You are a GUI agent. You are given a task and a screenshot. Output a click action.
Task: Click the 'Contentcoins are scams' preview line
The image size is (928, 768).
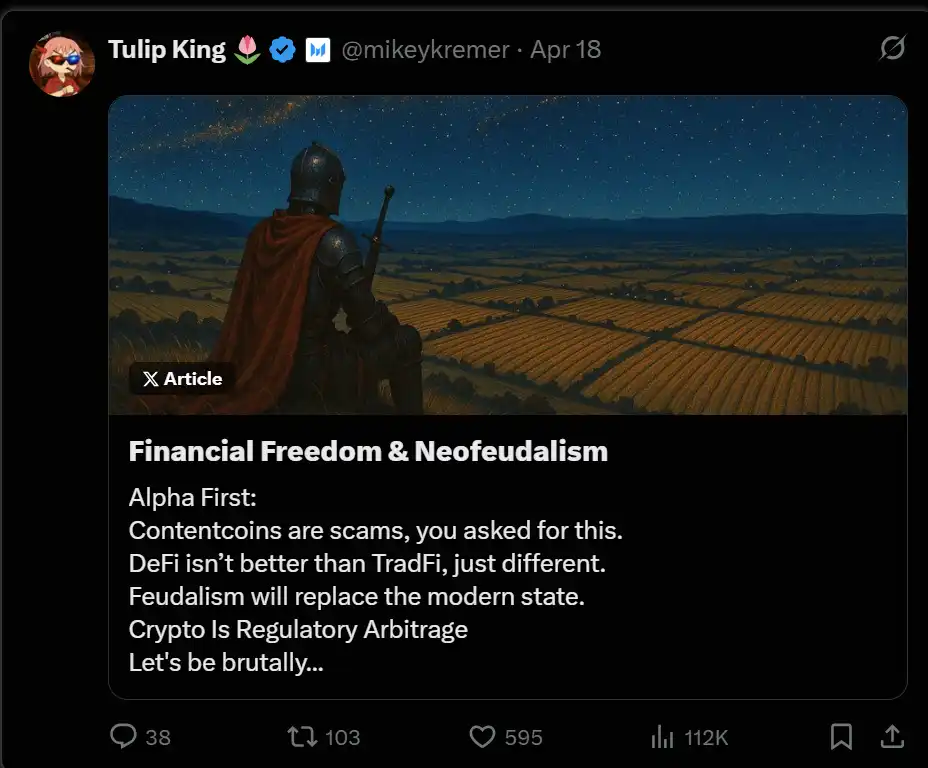click(375, 530)
